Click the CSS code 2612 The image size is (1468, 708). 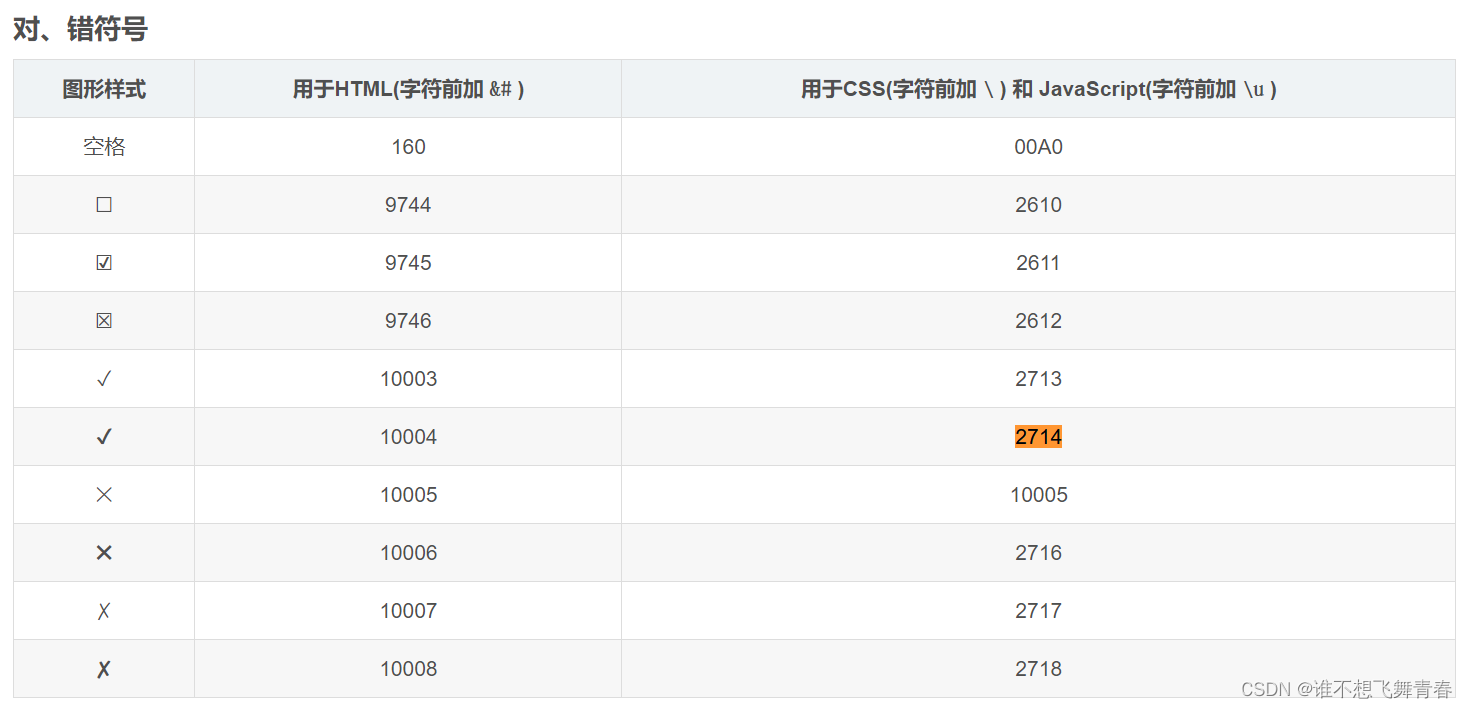(x=1038, y=321)
